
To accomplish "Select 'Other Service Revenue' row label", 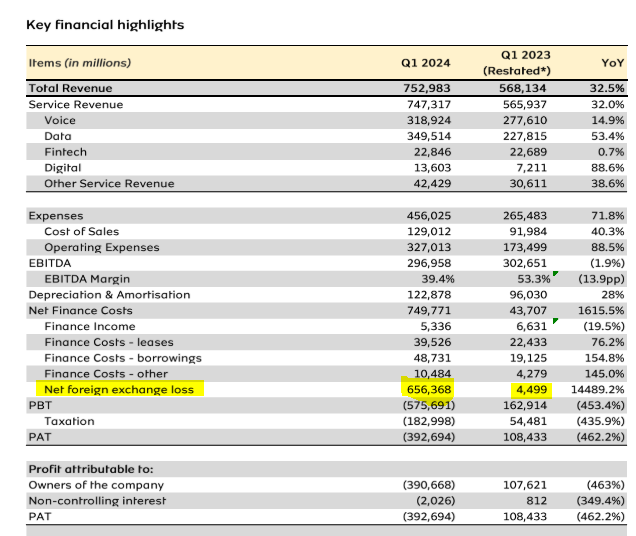I will [109, 184].
